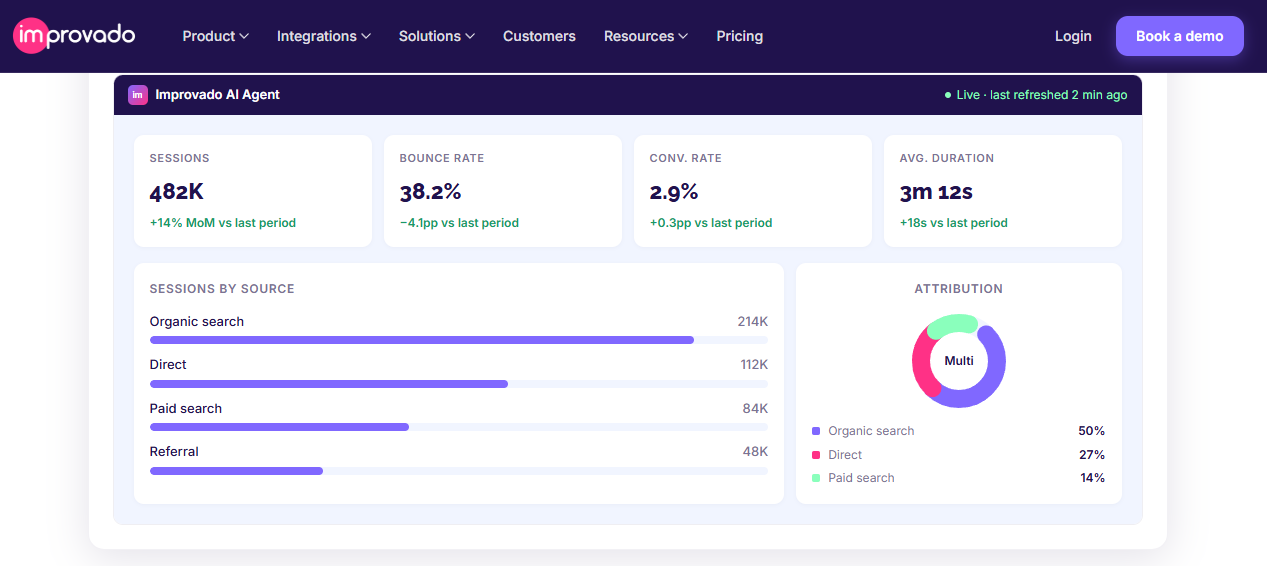1267x566 pixels.
Task: Click the Sessions 482K metric card
Action: 253,191
